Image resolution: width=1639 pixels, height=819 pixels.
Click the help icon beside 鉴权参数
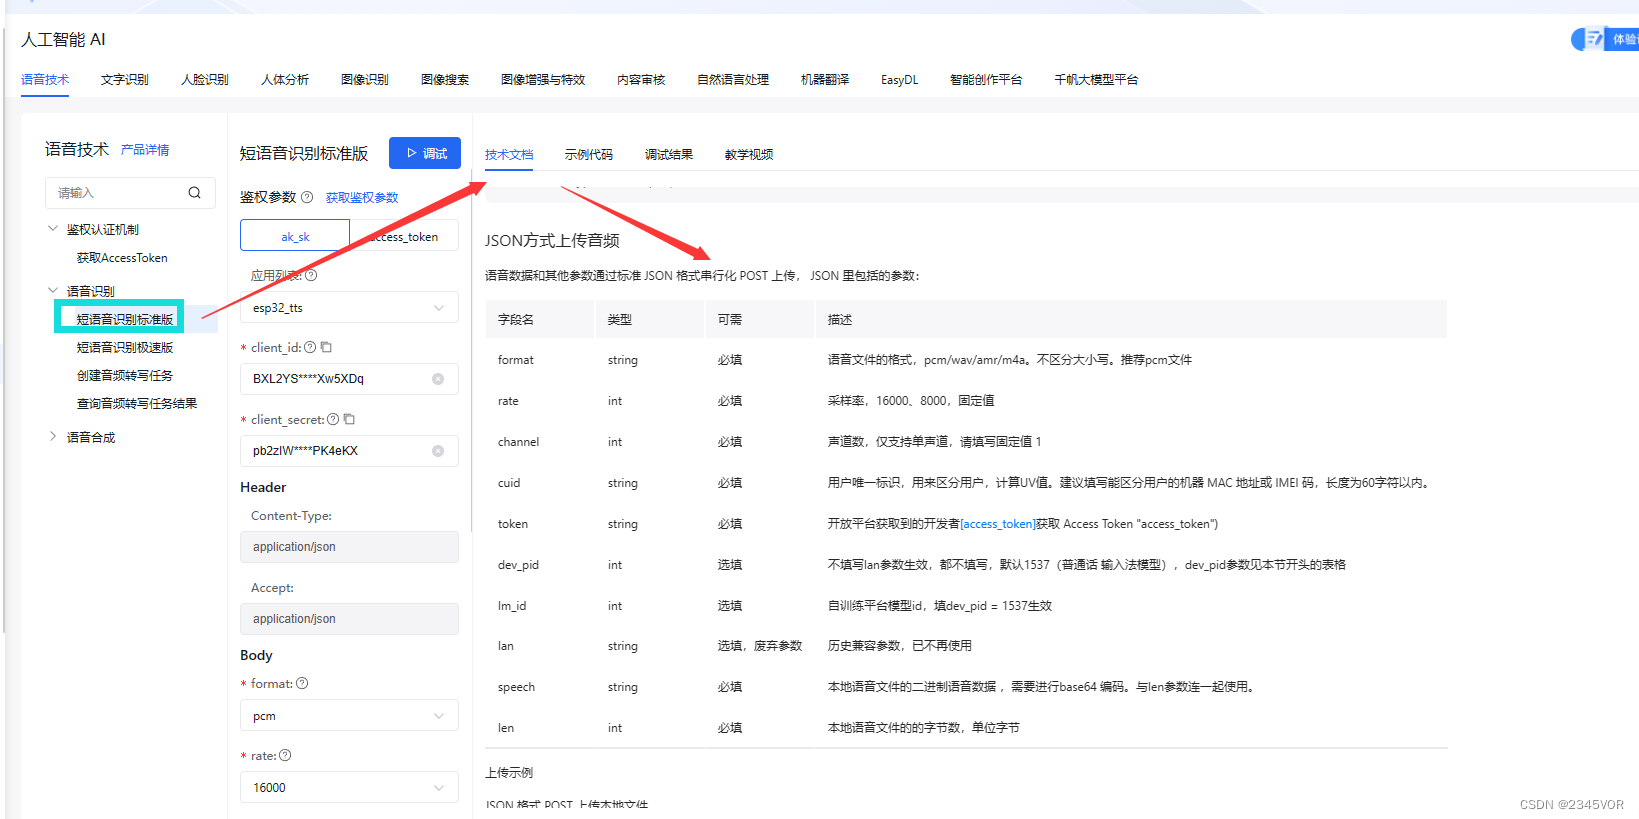[x=307, y=197]
